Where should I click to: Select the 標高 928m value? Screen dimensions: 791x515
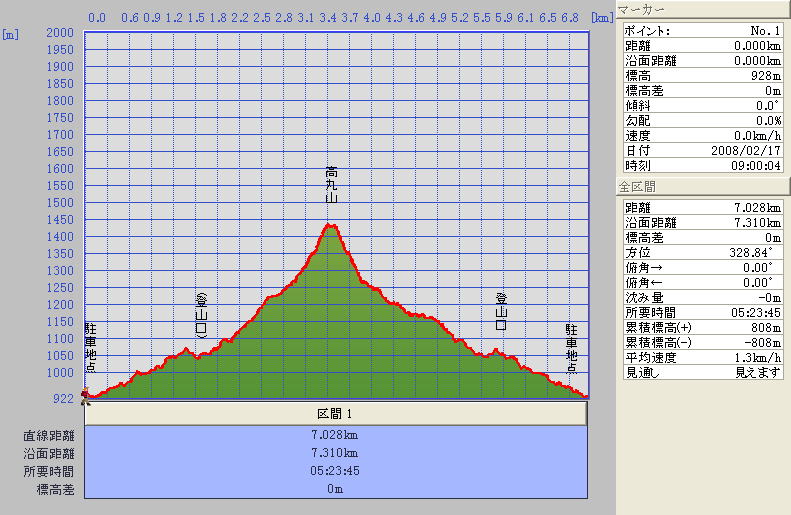tap(765, 76)
